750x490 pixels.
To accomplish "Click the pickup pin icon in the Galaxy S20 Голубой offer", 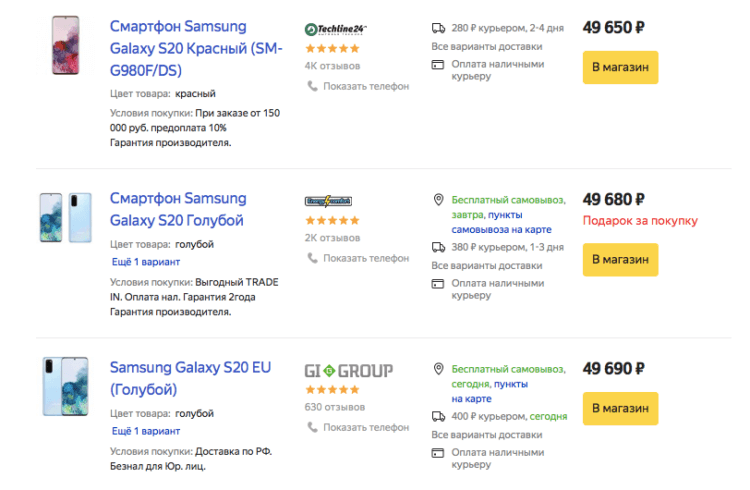I will (x=438, y=200).
